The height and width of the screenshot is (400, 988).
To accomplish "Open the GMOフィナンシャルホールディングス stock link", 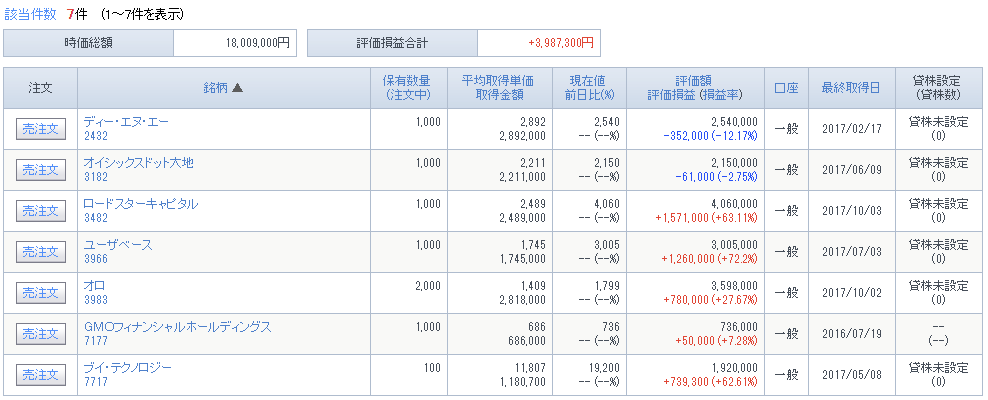I will (178, 327).
